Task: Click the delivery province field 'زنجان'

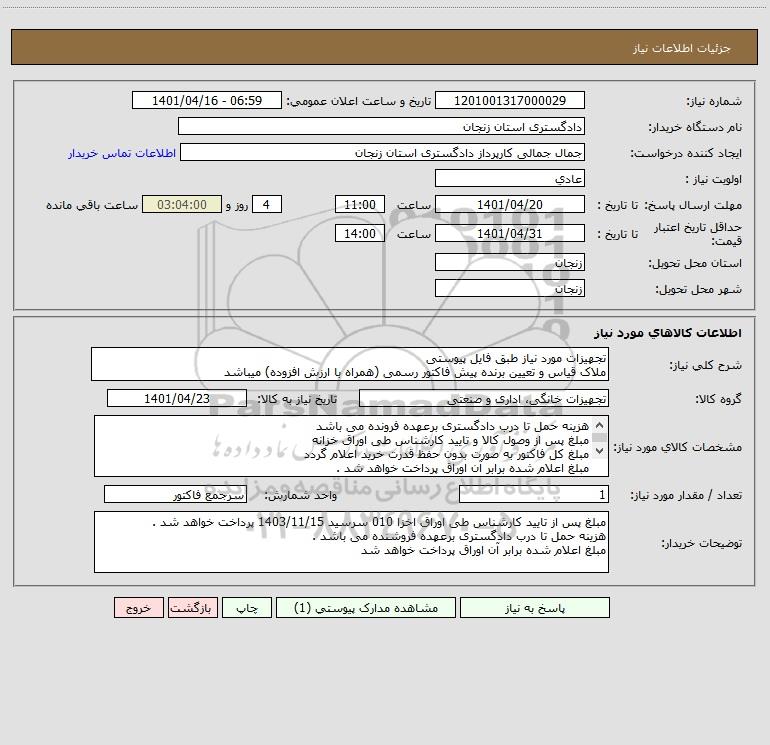Action: 510,263
